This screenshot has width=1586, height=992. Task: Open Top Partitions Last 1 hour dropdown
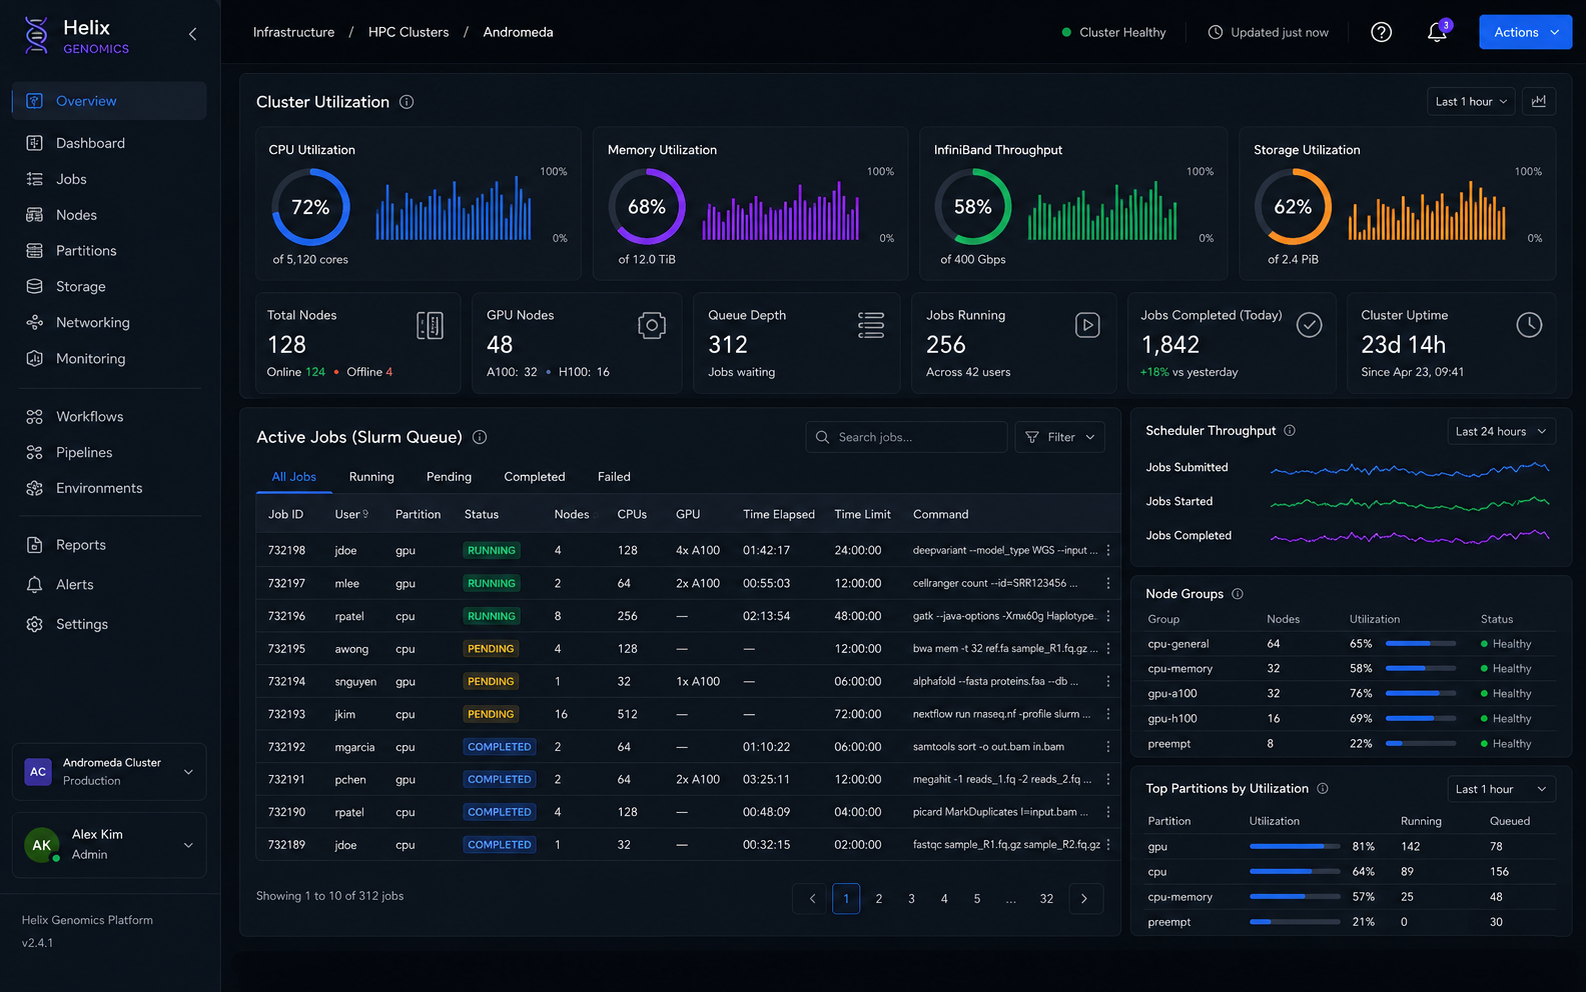[1501, 789]
